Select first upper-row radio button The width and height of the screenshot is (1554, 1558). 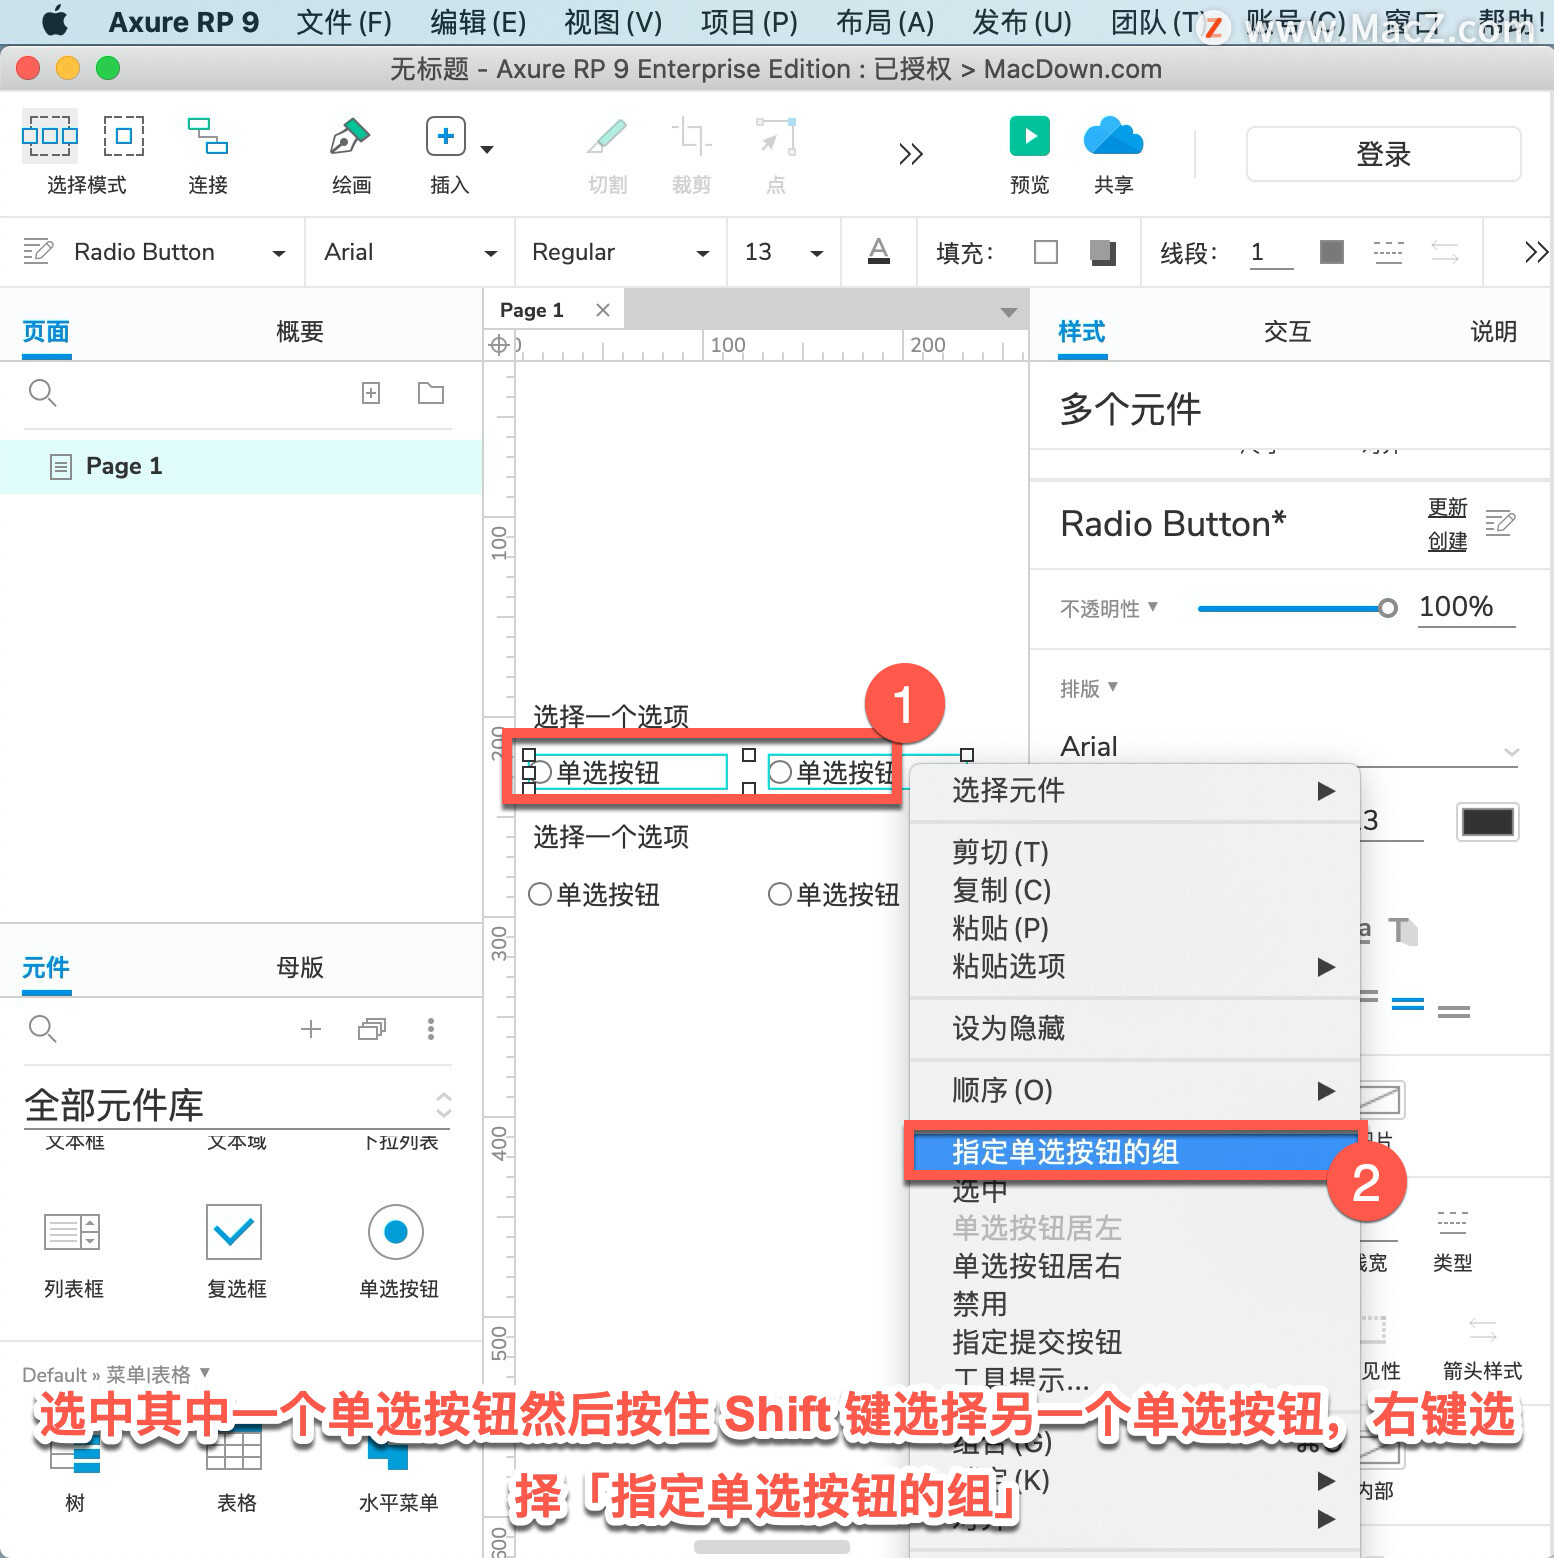point(540,772)
